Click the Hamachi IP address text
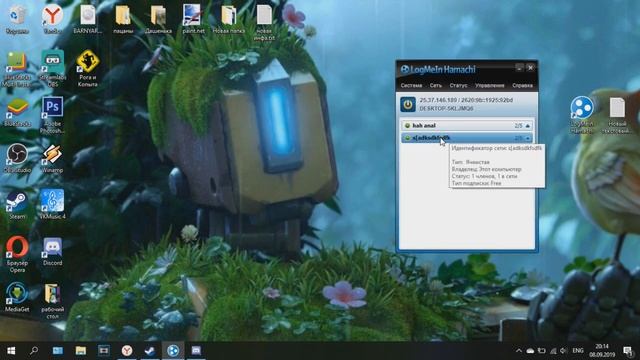The width and height of the screenshot is (640, 360). 466,100
